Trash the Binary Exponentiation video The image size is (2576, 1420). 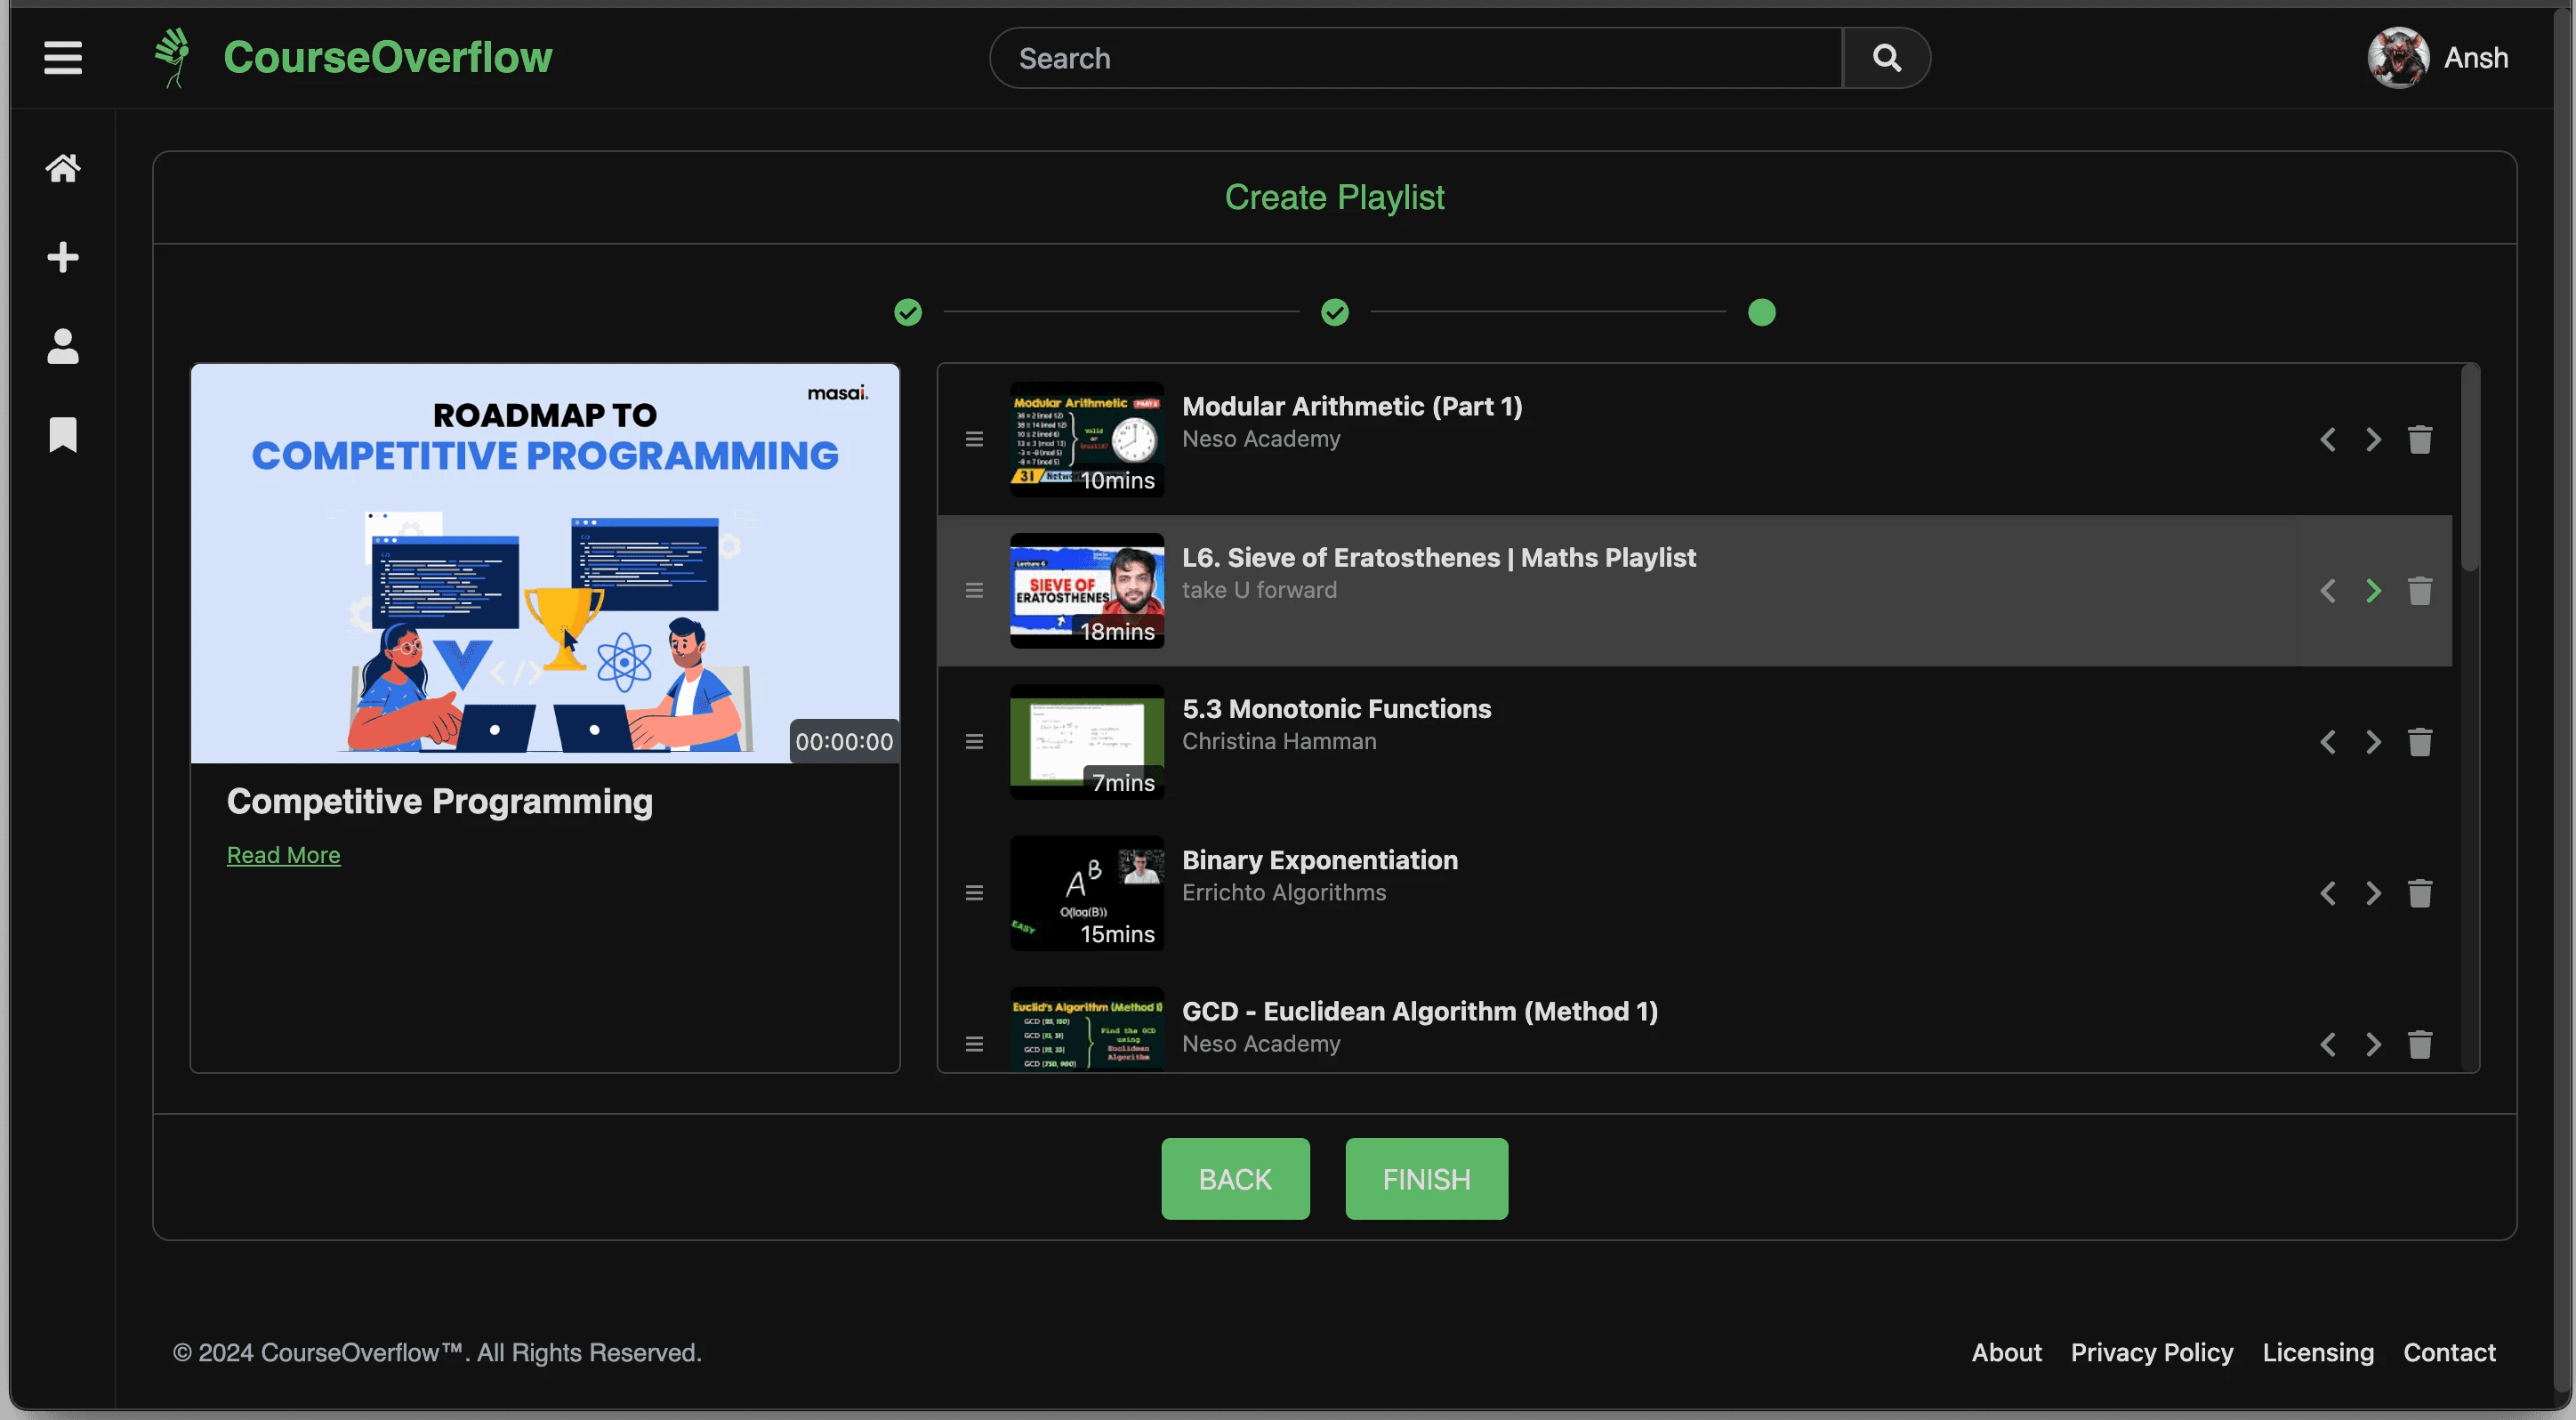2419,893
